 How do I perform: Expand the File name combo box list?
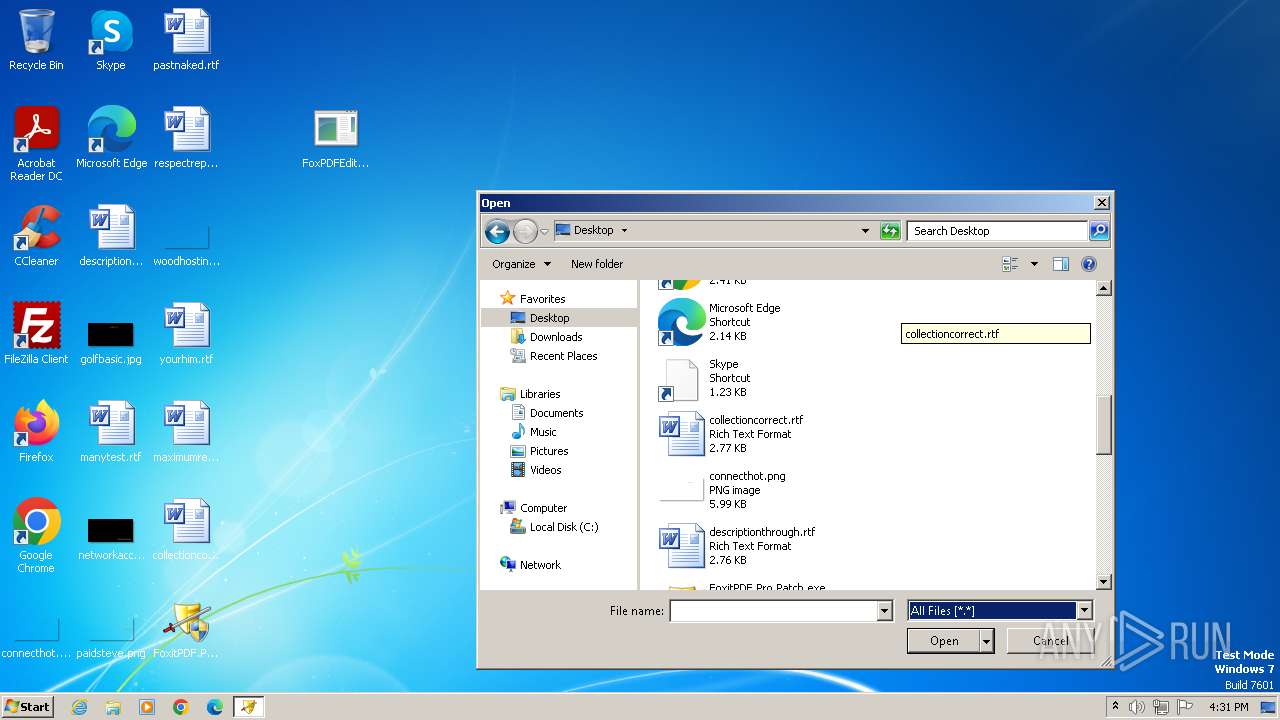(884, 611)
